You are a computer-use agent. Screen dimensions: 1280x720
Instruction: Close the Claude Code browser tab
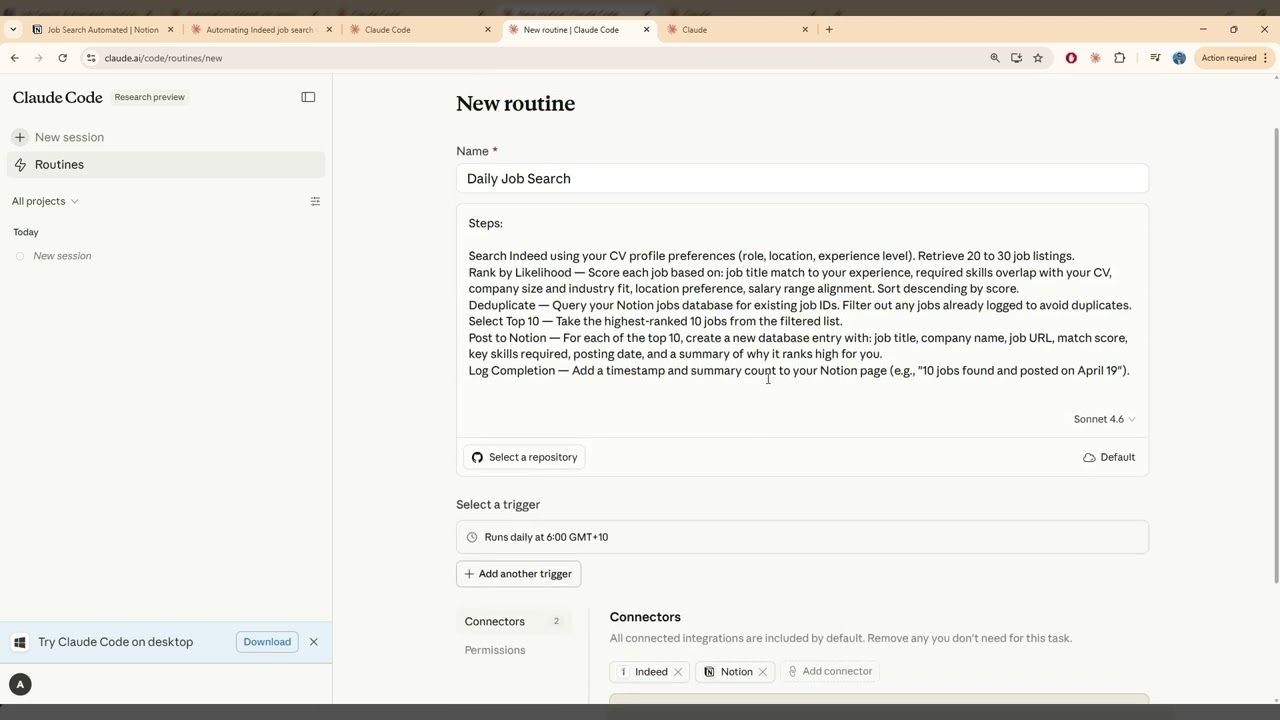click(488, 30)
